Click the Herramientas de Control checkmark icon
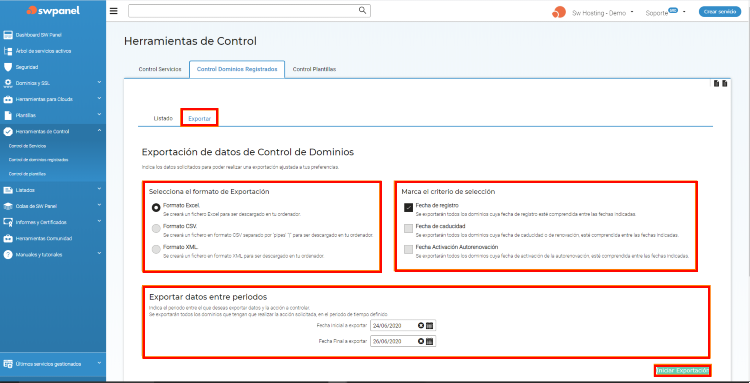The height and width of the screenshot is (383, 750). tap(8, 131)
